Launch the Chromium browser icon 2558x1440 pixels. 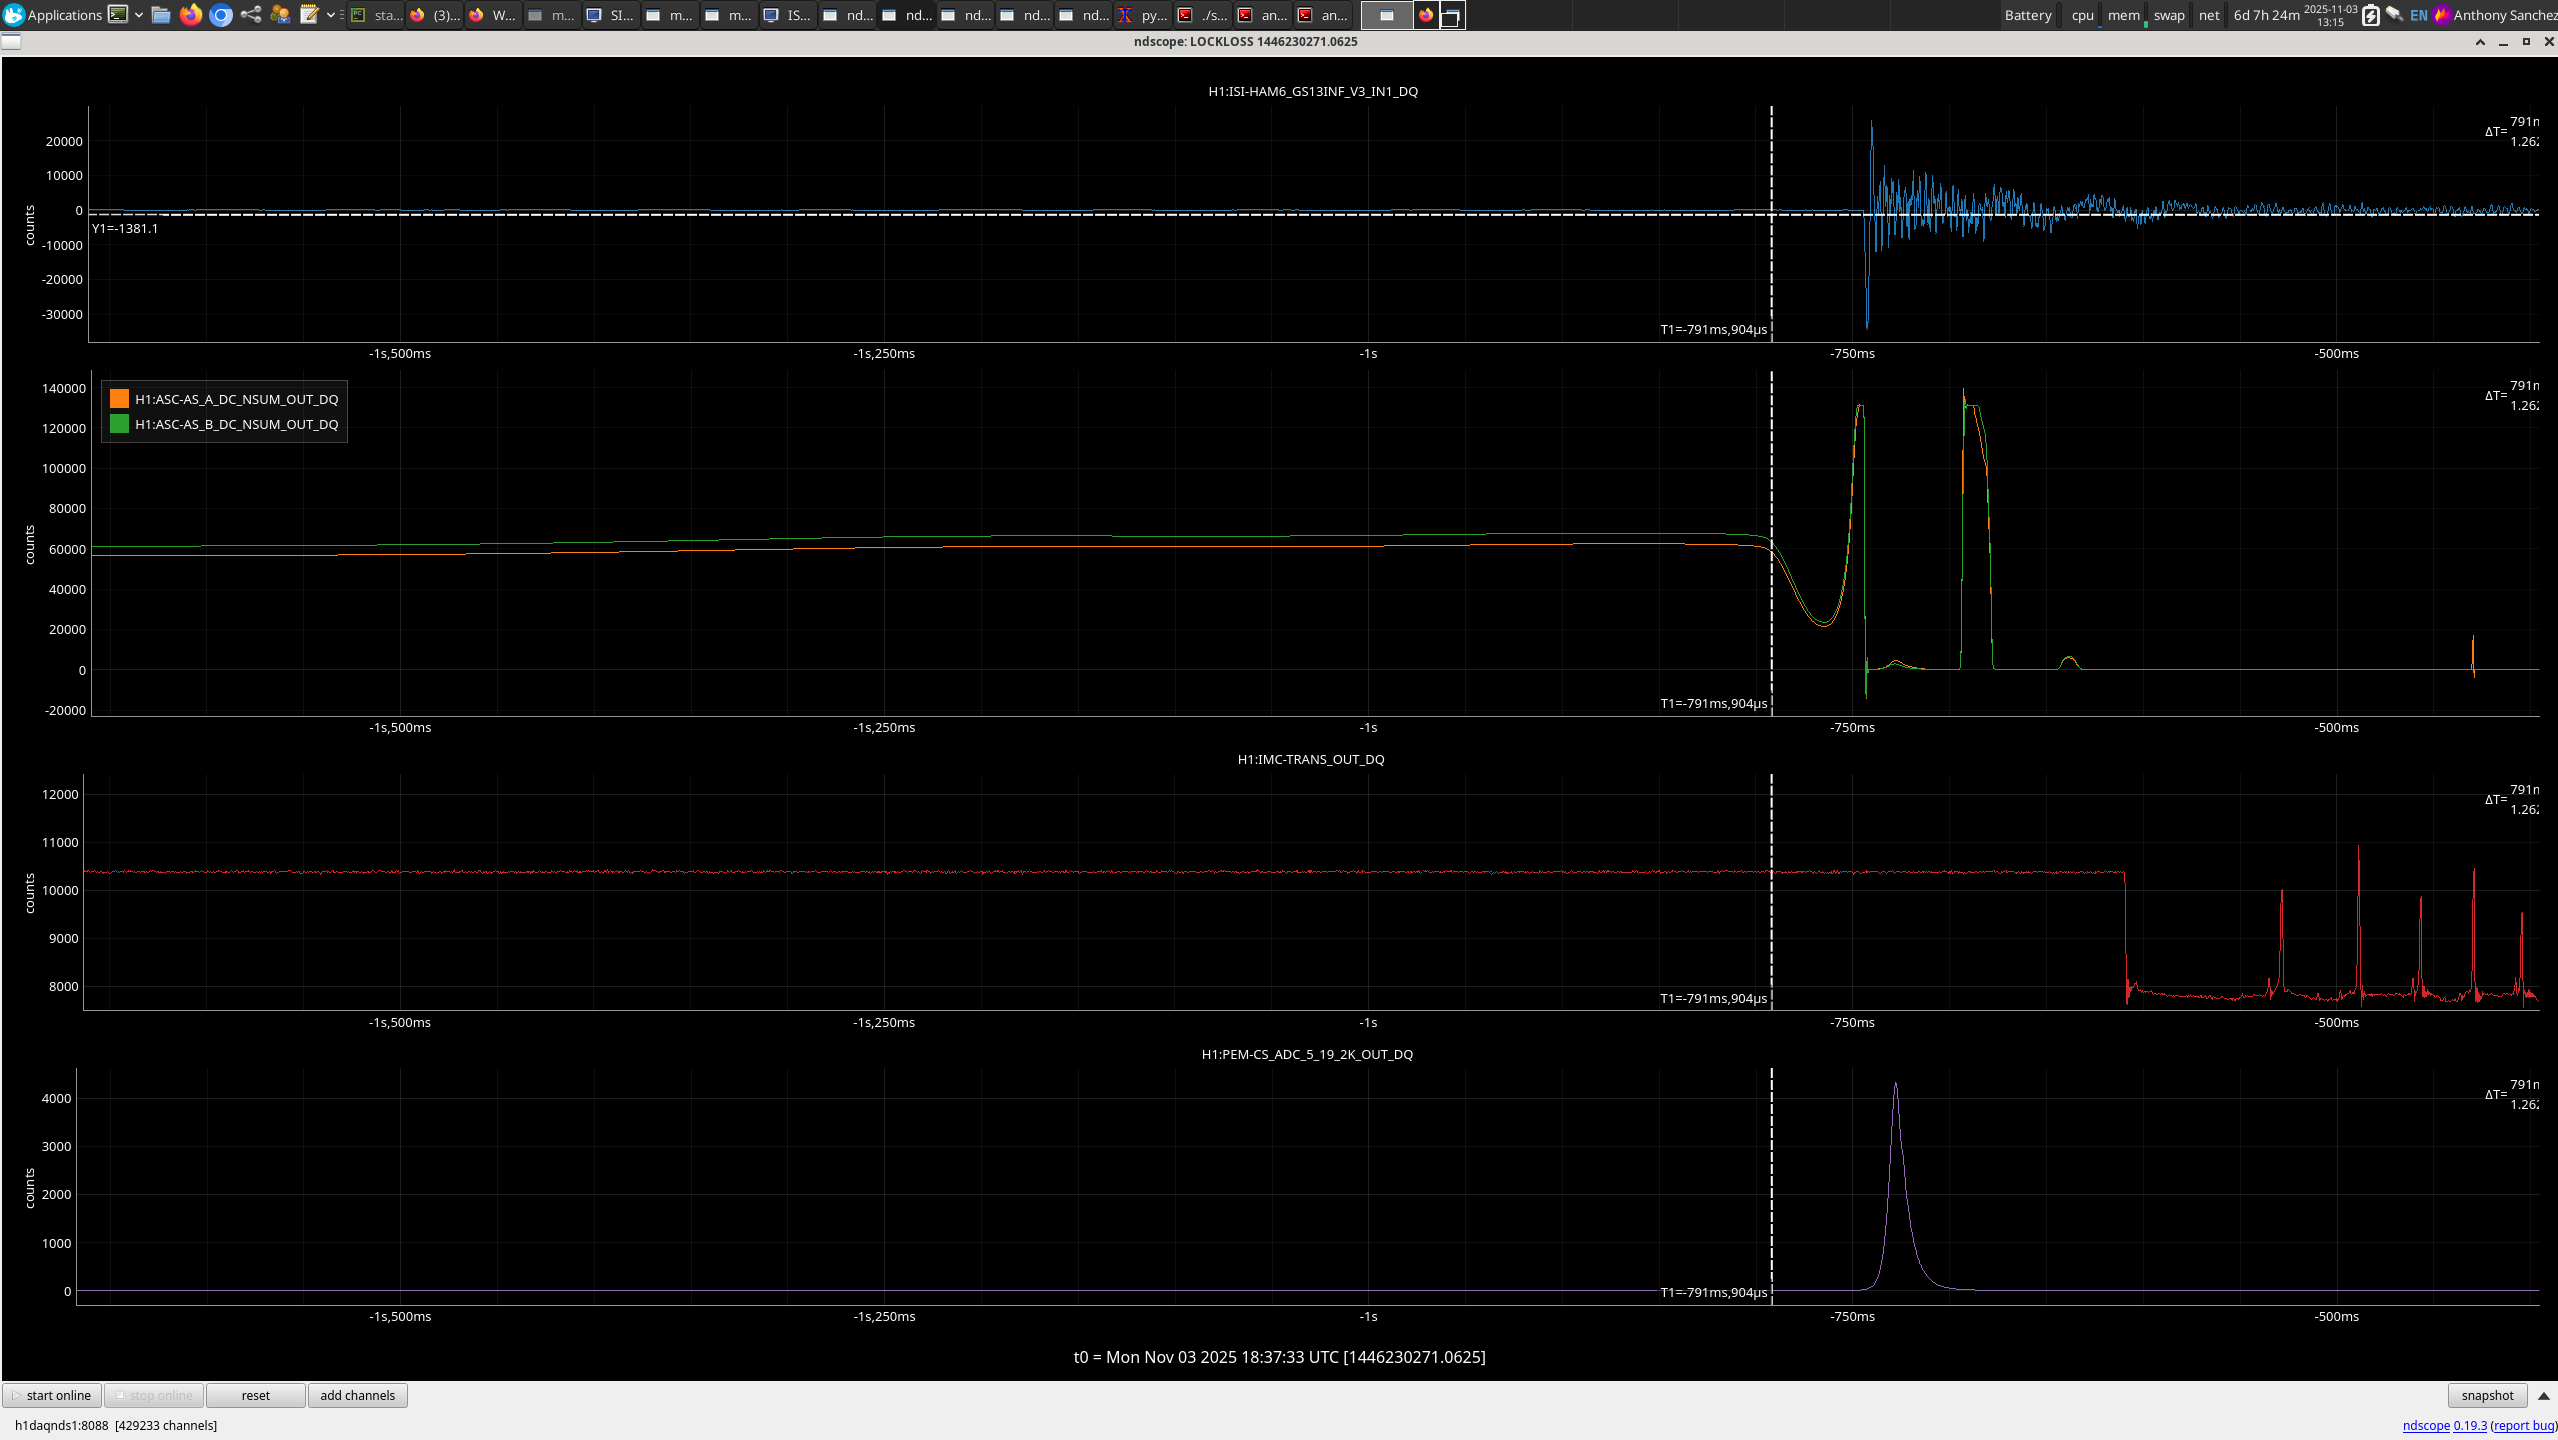pyautogui.click(x=221, y=15)
